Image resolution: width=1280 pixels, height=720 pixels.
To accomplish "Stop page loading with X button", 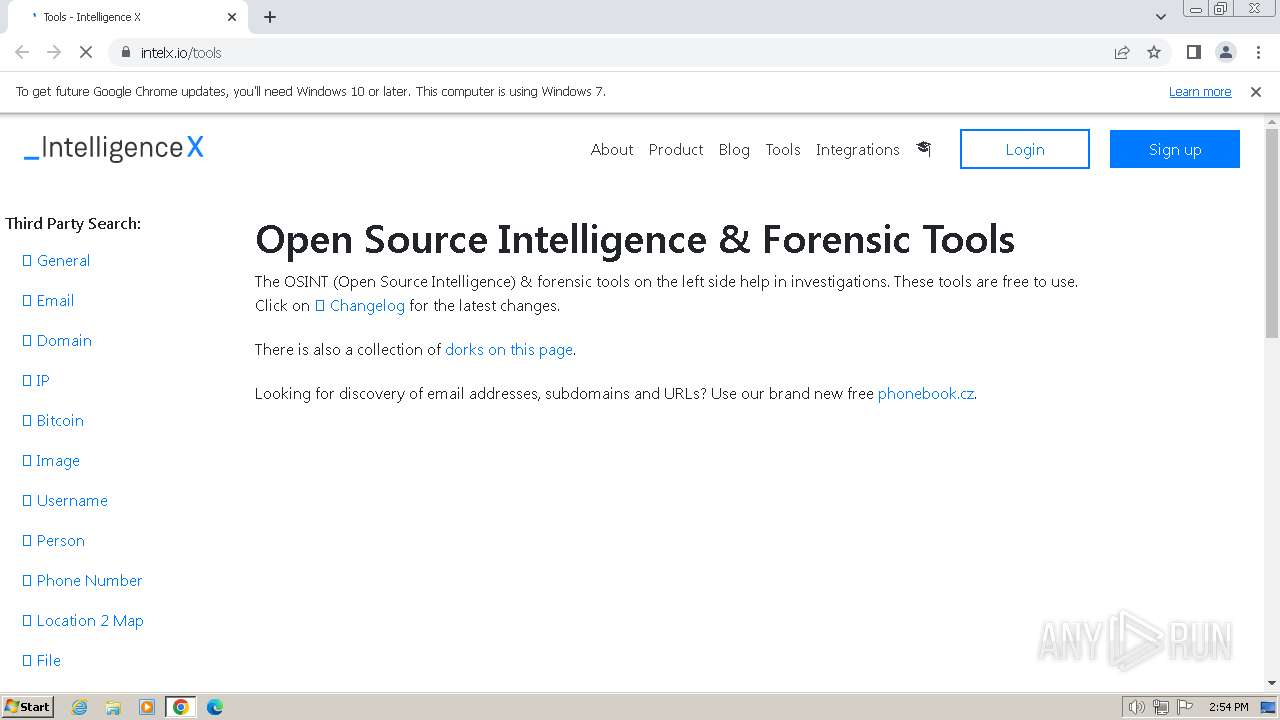I will [86, 52].
